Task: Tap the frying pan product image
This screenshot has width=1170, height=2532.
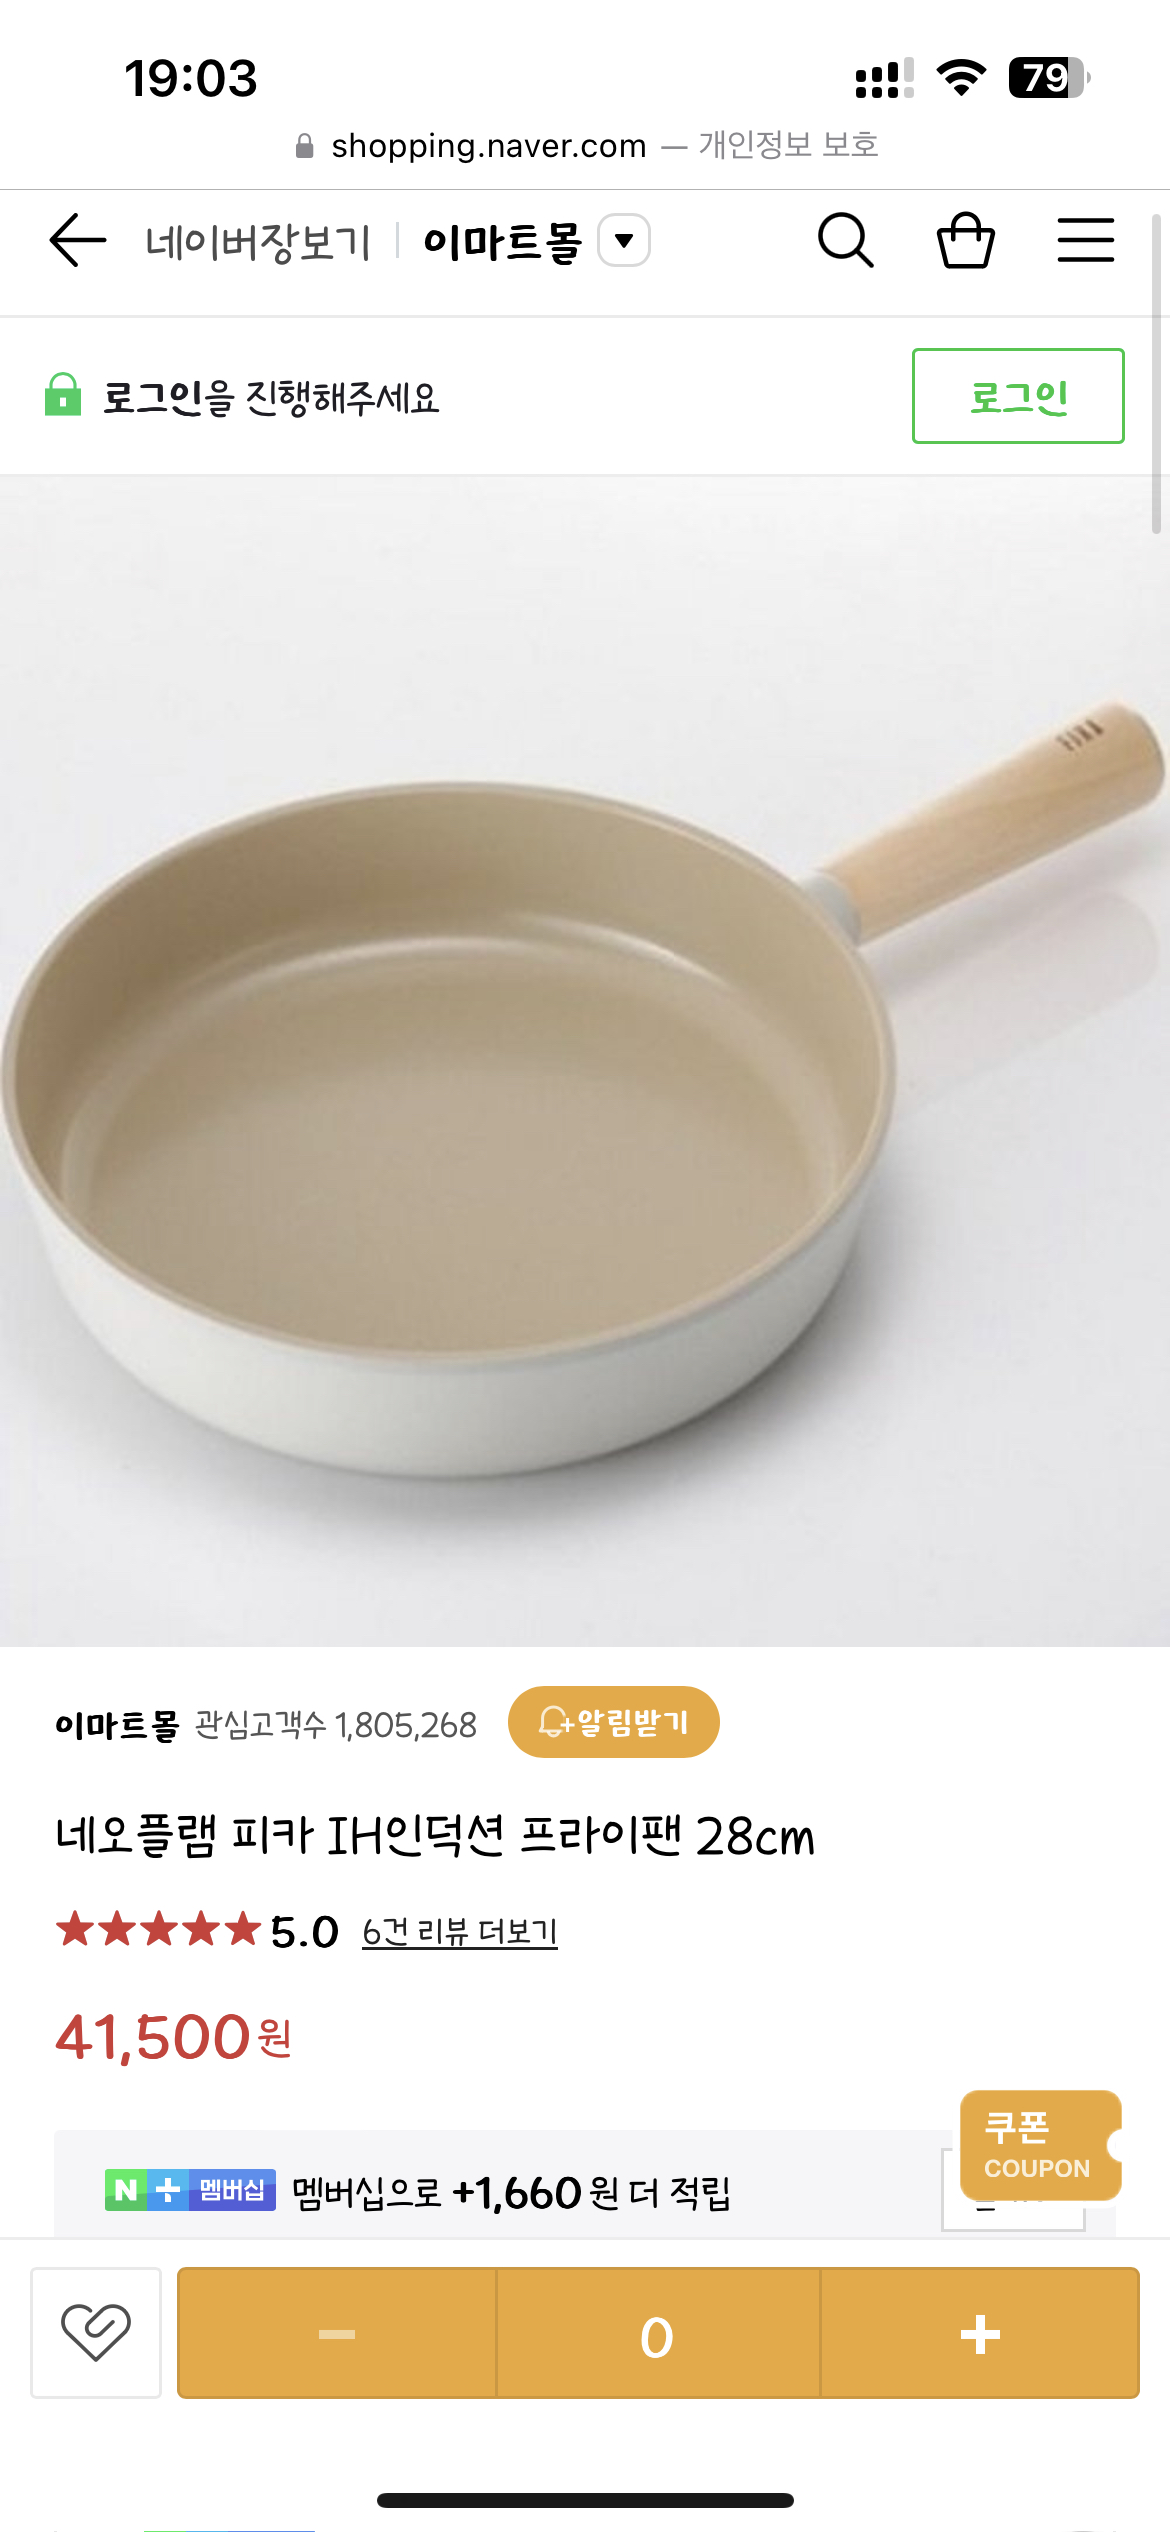Action: 585,1062
